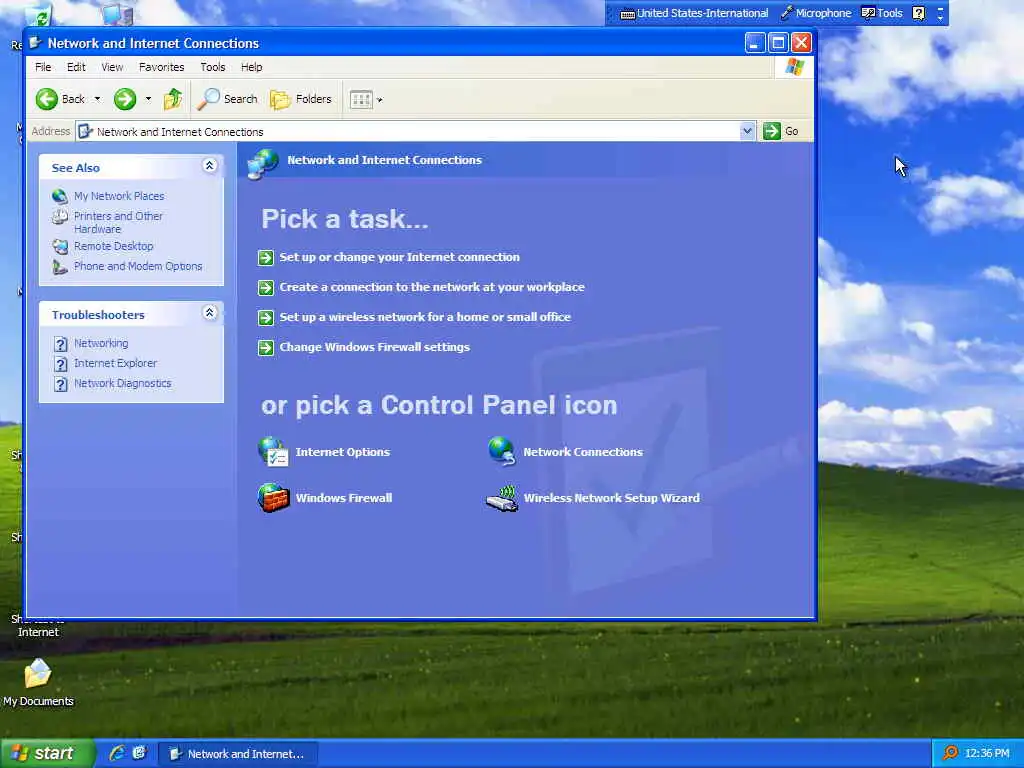Image resolution: width=1024 pixels, height=768 pixels.
Task: Open the language bar options arrow
Action: point(940,18)
